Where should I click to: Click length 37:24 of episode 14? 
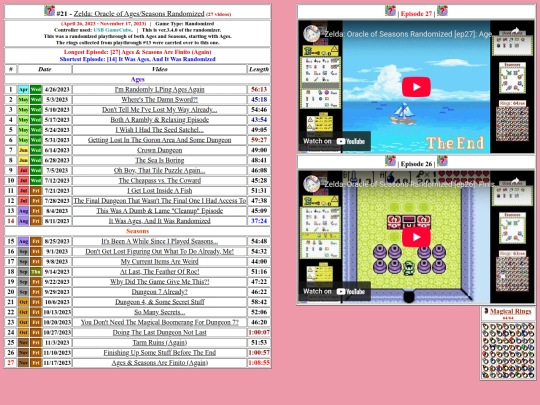(259, 221)
